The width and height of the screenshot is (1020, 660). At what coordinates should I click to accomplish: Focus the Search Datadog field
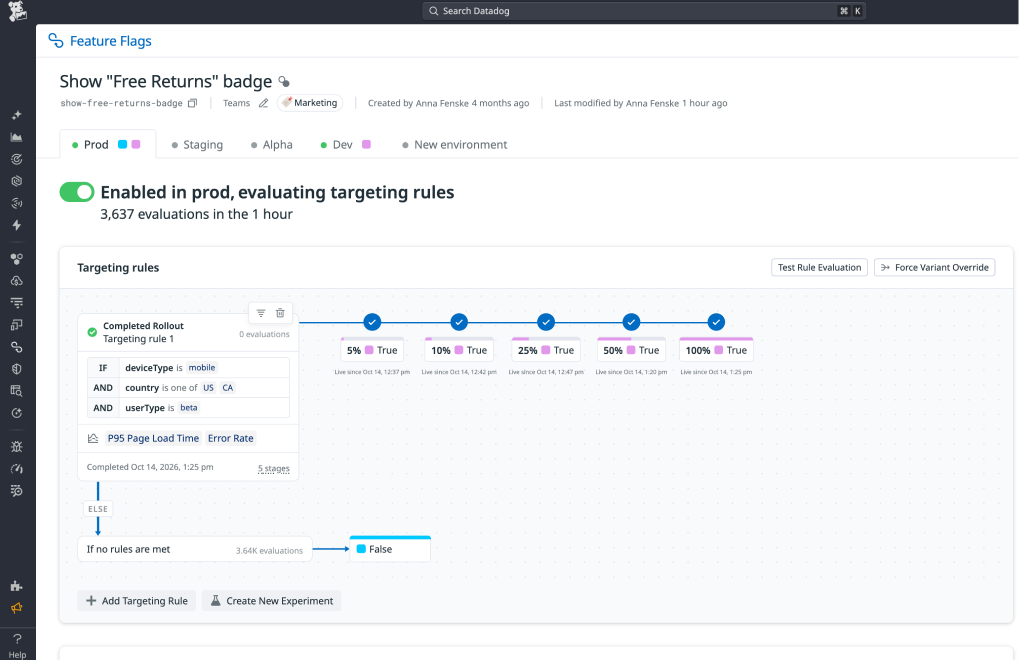click(x=644, y=11)
